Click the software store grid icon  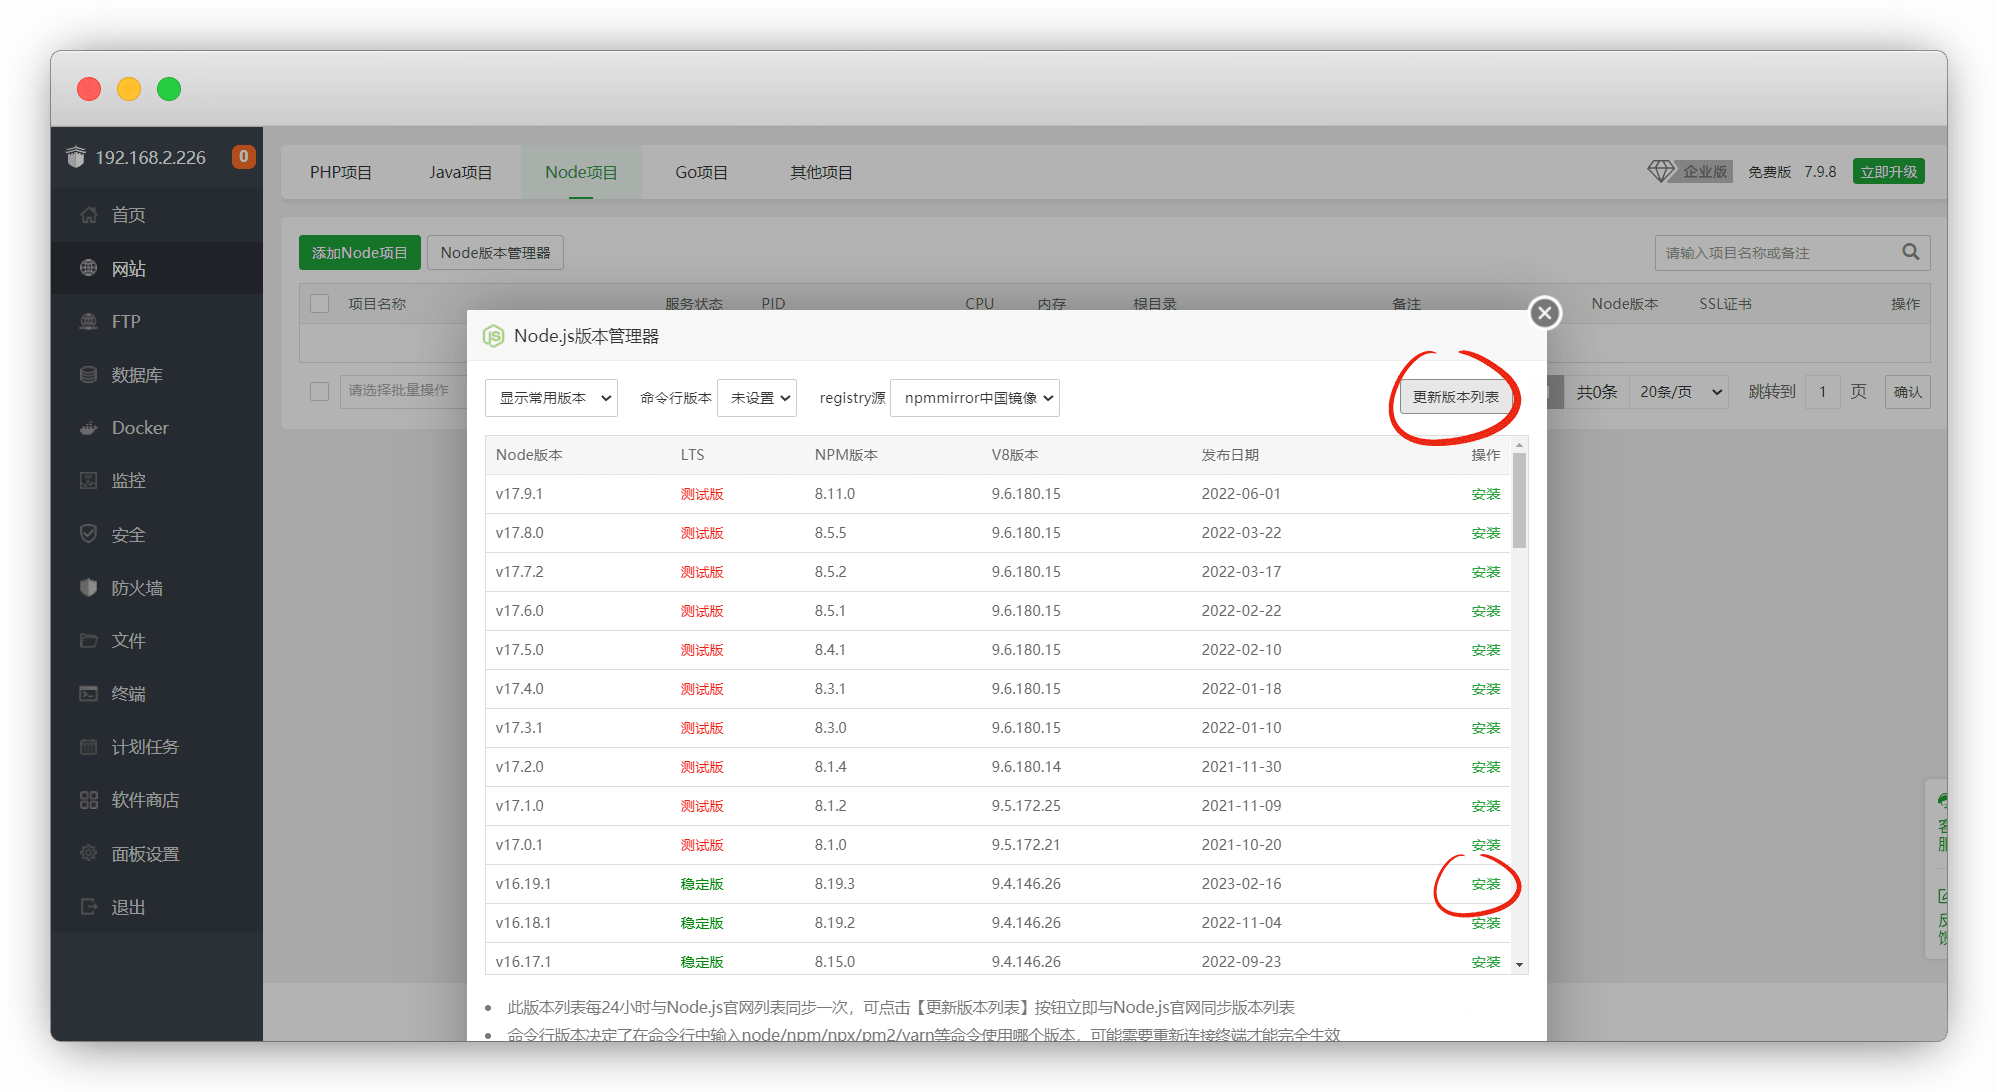coord(89,800)
